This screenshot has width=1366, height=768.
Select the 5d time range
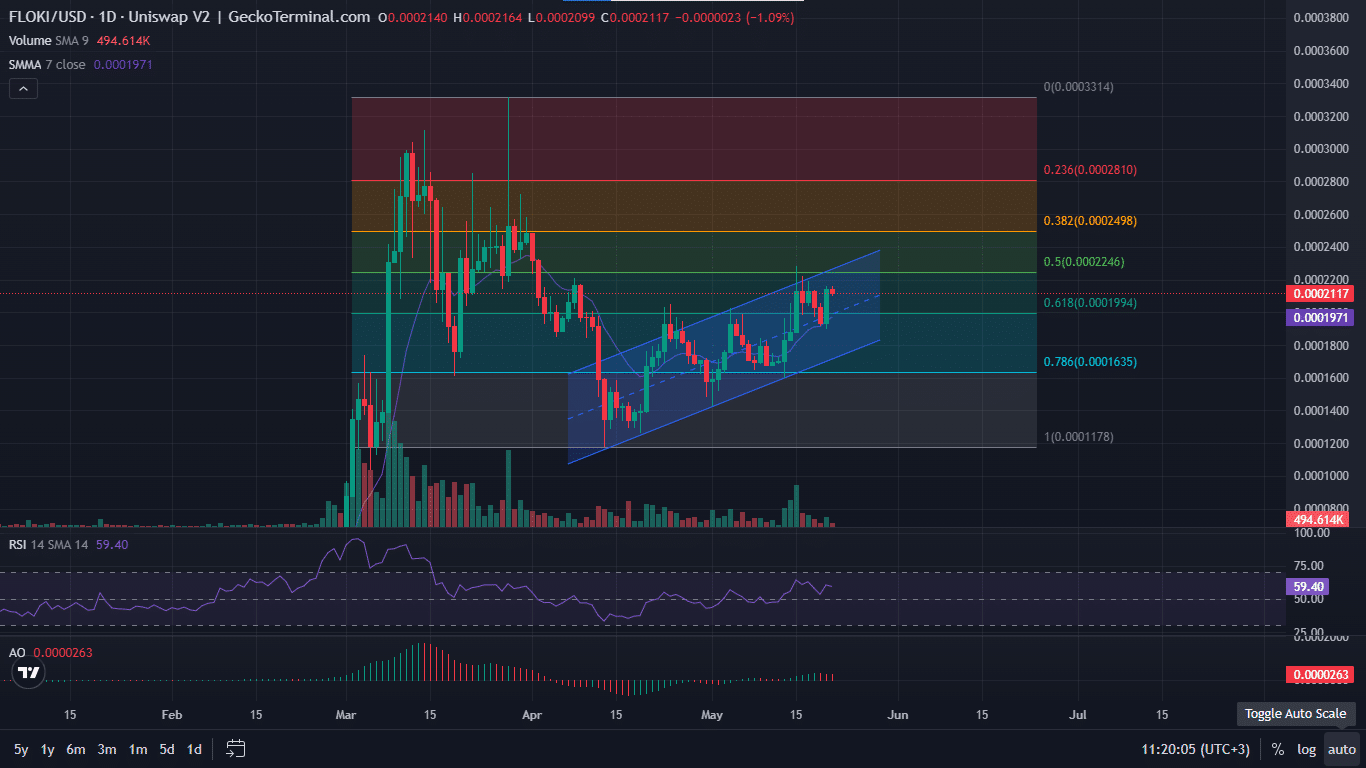point(167,749)
